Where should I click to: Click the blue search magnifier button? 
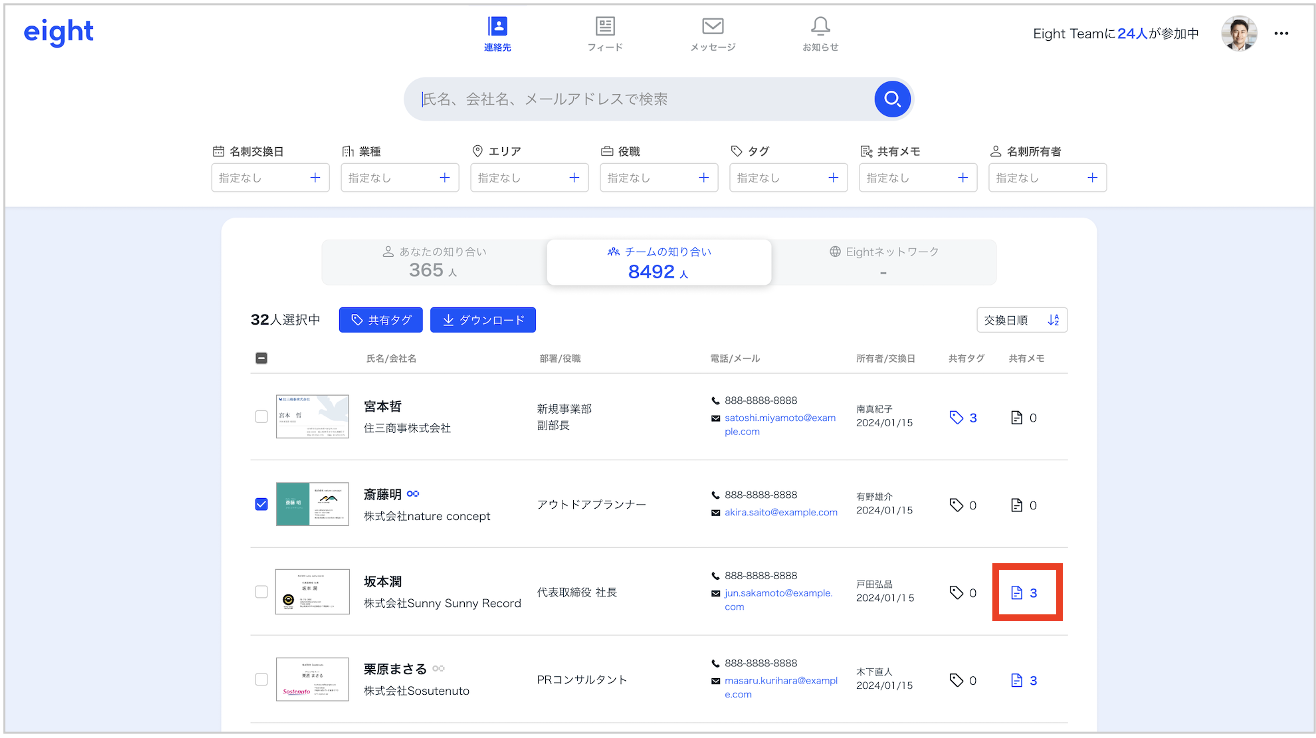point(892,99)
